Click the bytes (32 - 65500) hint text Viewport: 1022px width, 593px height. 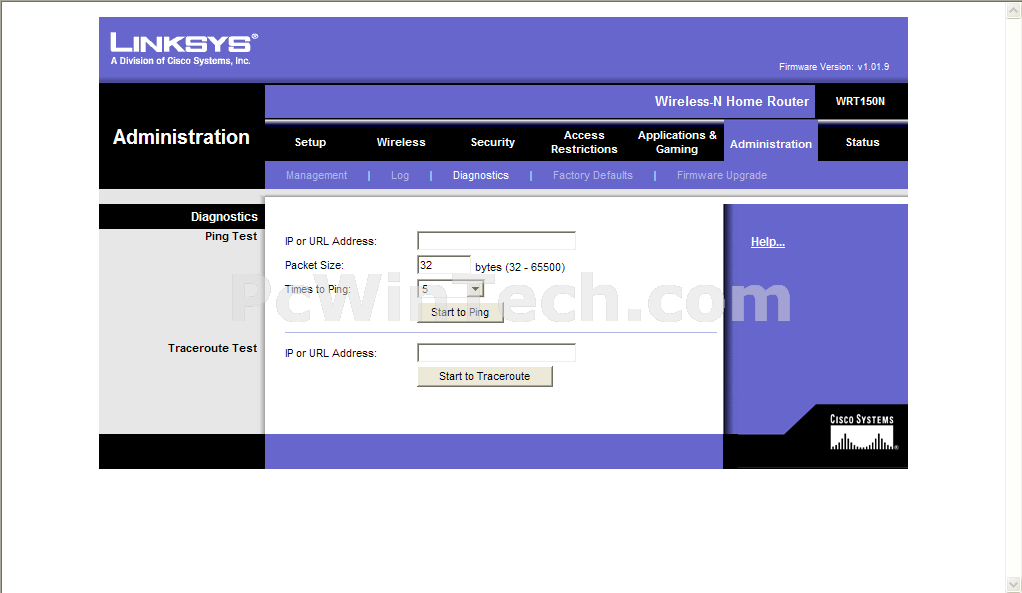click(x=519, y=267)
